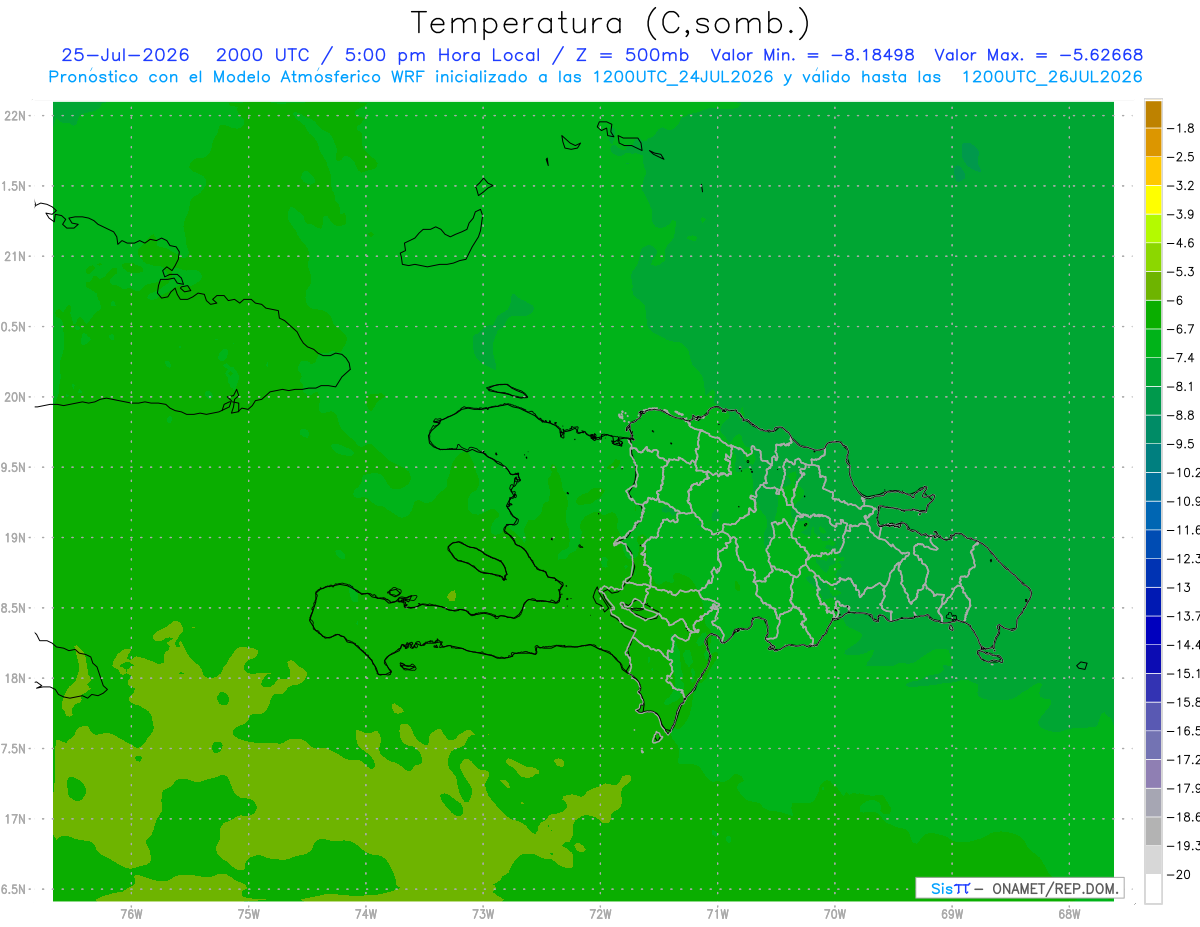This screenshot has width=1200, height=927.
Task: Click the "-4.6" color scale label
Action: tap(1181, 243)
